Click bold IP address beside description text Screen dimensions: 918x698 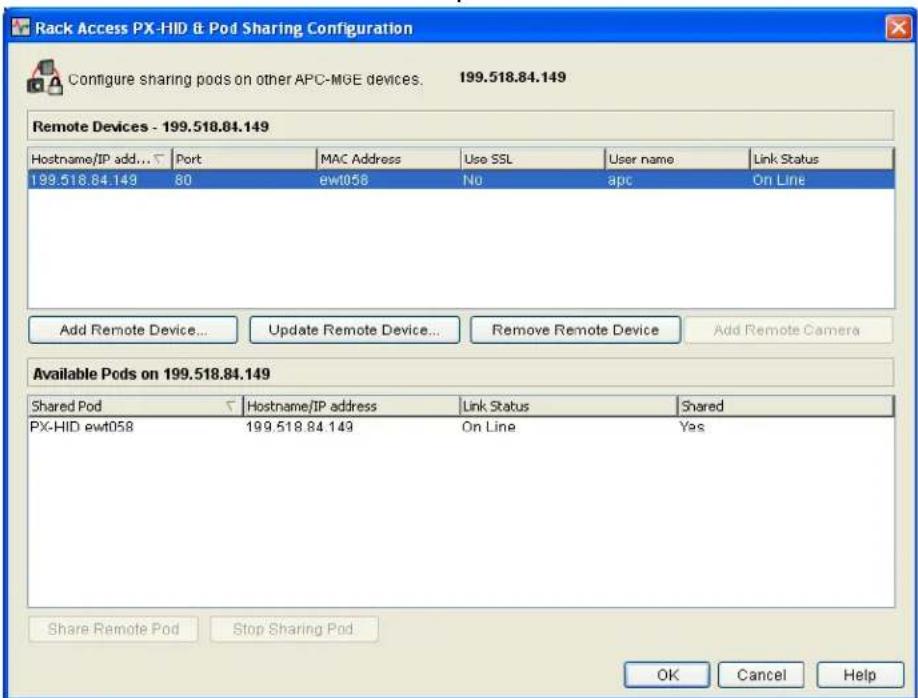coord(512,77)
